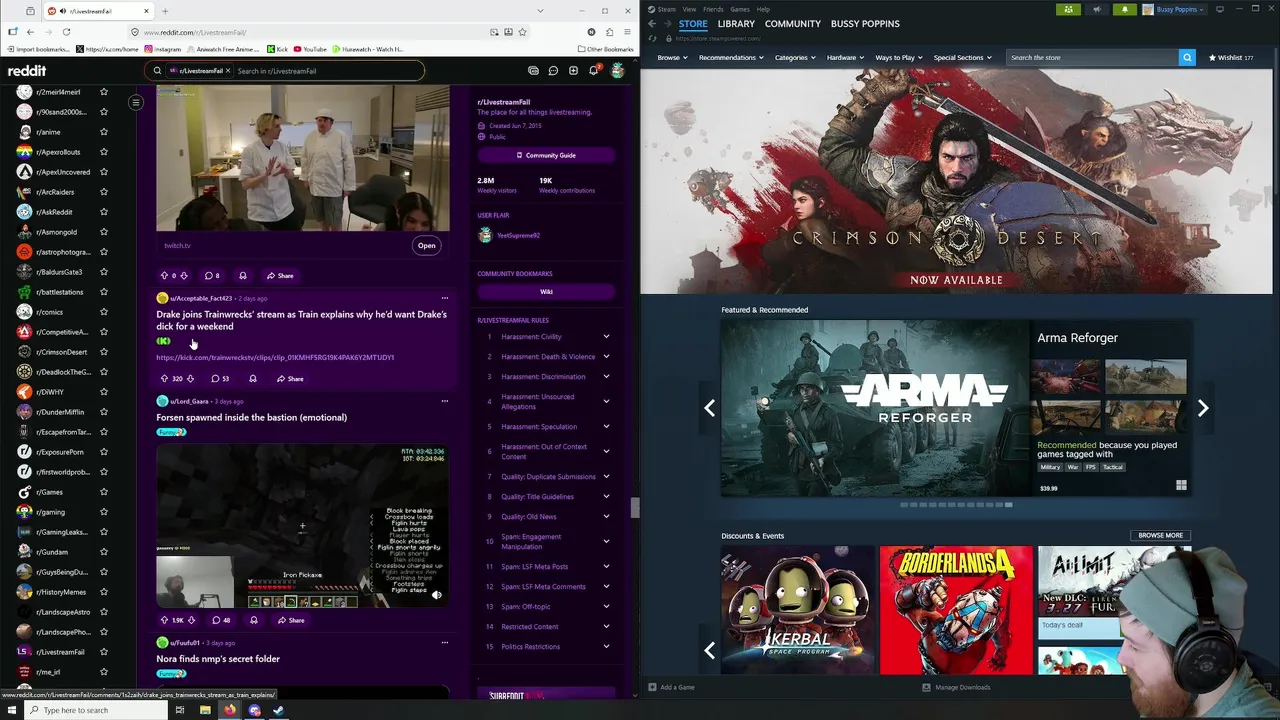The width and height of the screenshot is (1280, 720).
Task: Open Steam friends activity green icon
Action: point(1069,9)
